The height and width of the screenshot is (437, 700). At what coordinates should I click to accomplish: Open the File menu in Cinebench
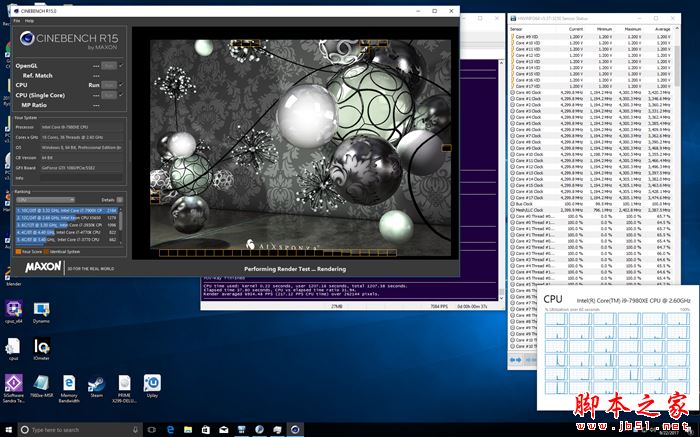pyautogui.click(x=17, y=21)
